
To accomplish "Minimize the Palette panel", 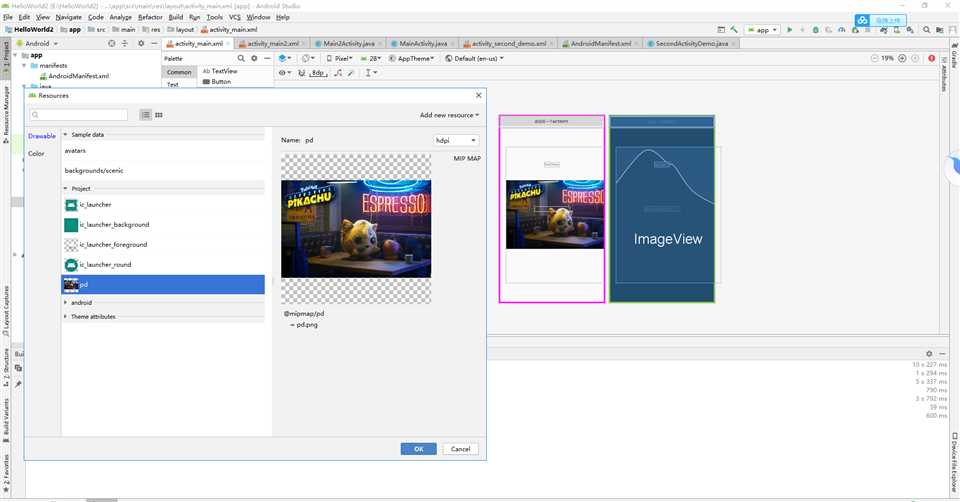I will point(267,58).
